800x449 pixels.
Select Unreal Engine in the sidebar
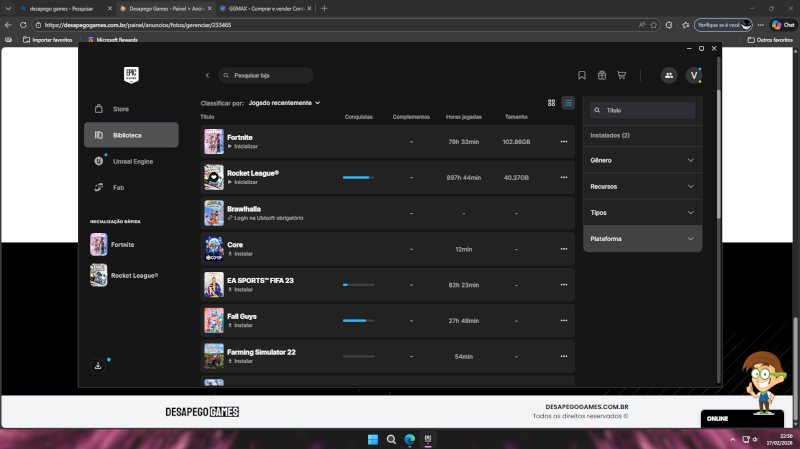point(132,161)
